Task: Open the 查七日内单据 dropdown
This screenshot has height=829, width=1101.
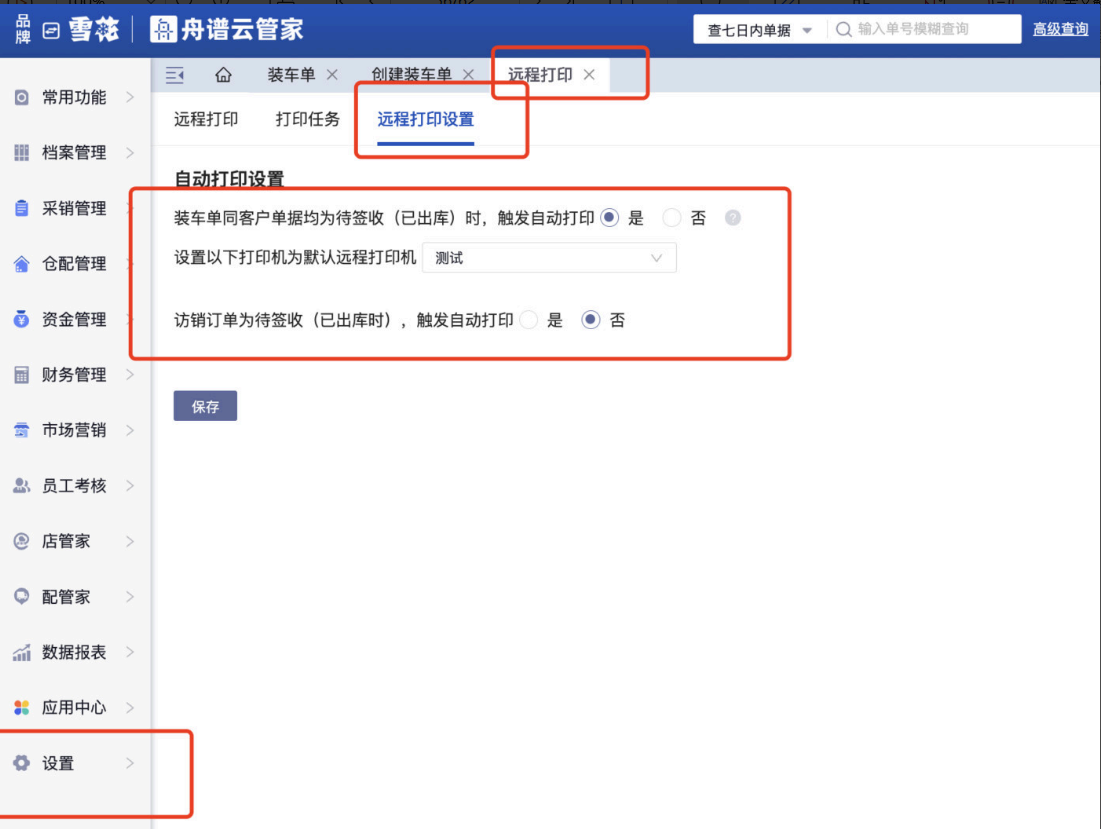Action: point(759,30)
